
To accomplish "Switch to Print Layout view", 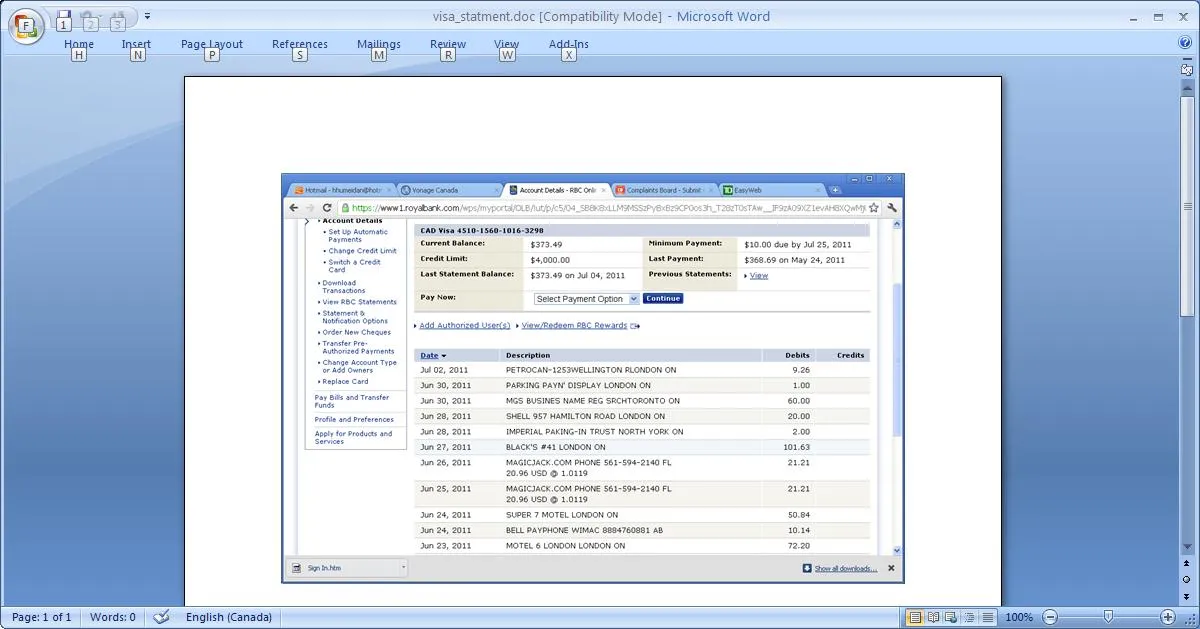I will [914, 617].
